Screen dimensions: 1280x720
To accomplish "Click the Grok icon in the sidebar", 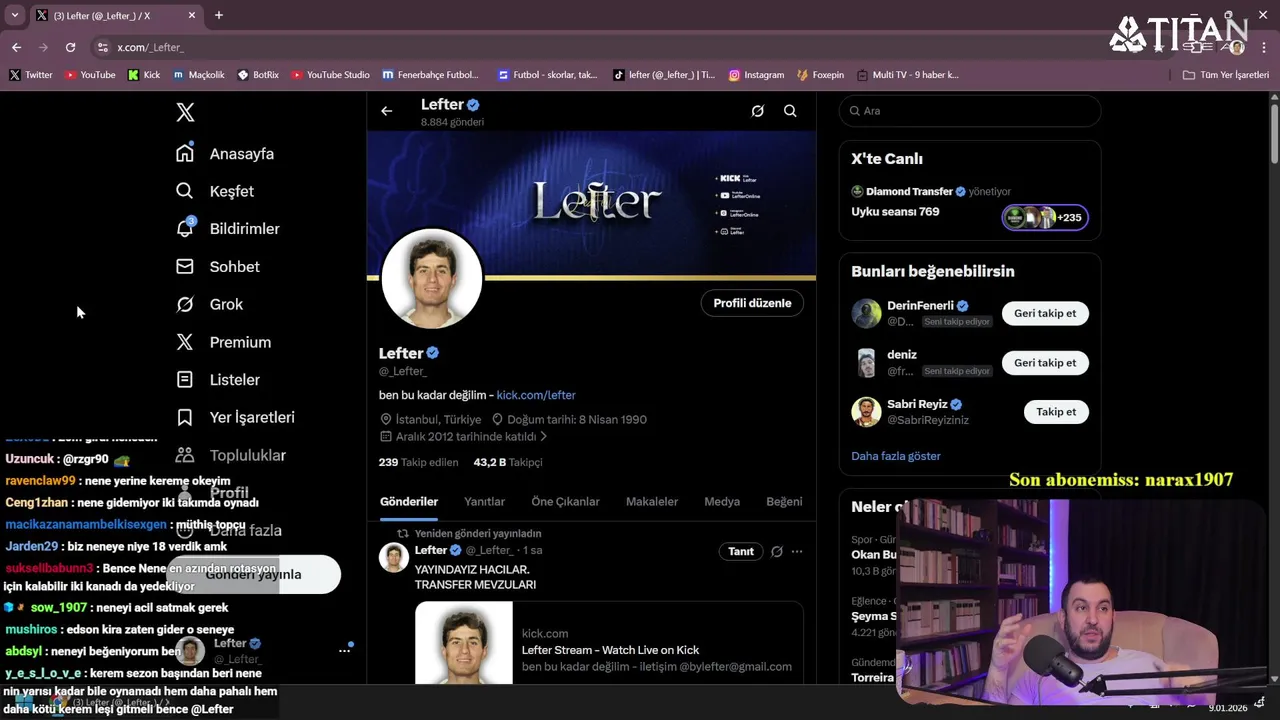I will (x=185, y=304).
